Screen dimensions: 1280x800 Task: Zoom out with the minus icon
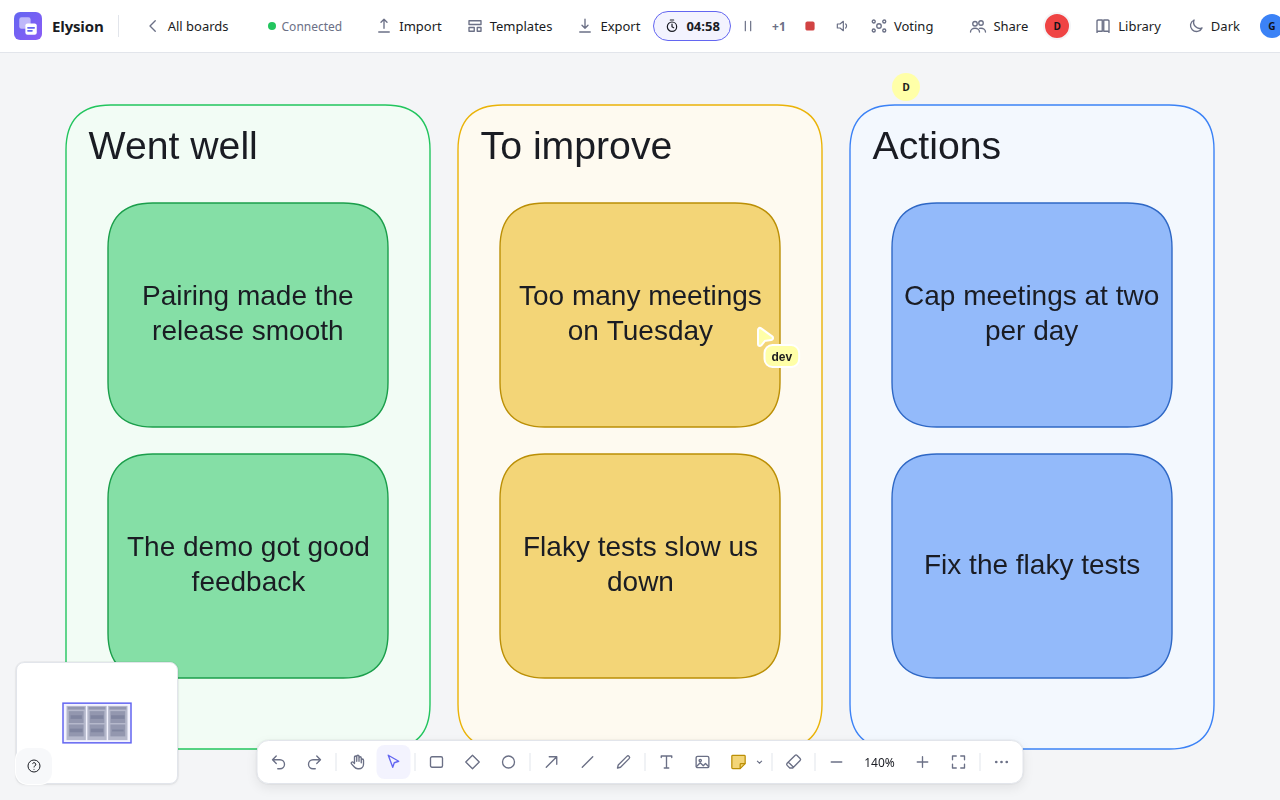836,762
